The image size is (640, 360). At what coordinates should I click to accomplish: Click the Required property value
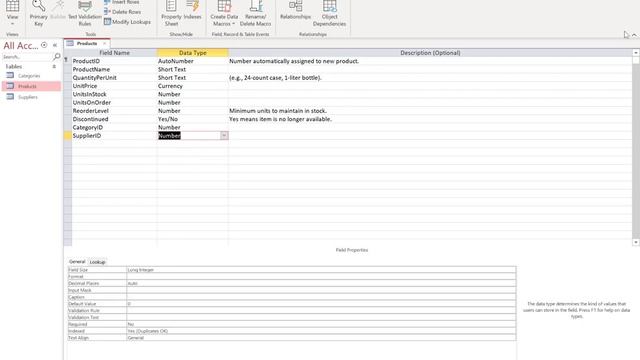pyautogui.click(x=321, y=324)
